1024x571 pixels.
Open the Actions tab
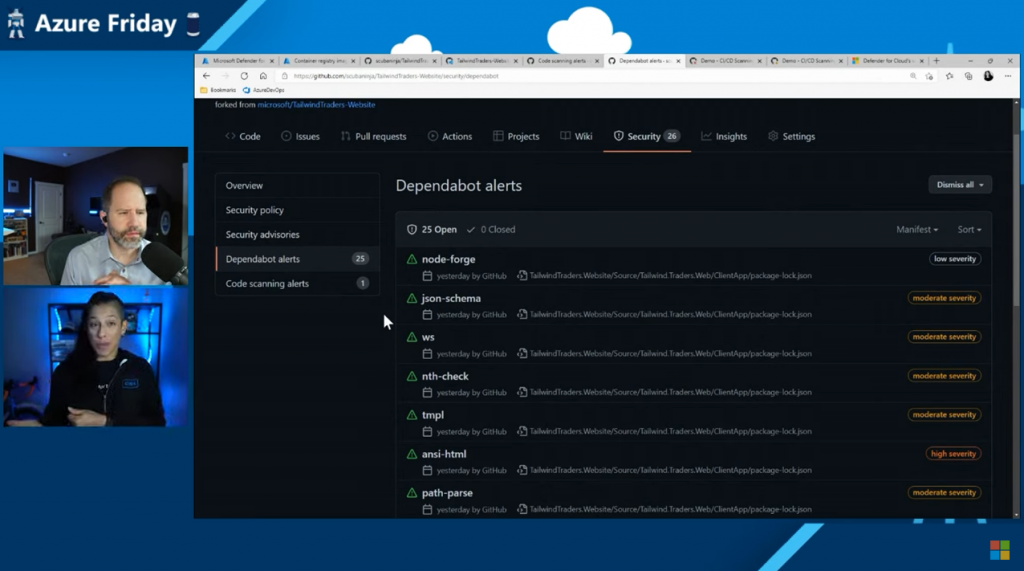click(450, 137)
